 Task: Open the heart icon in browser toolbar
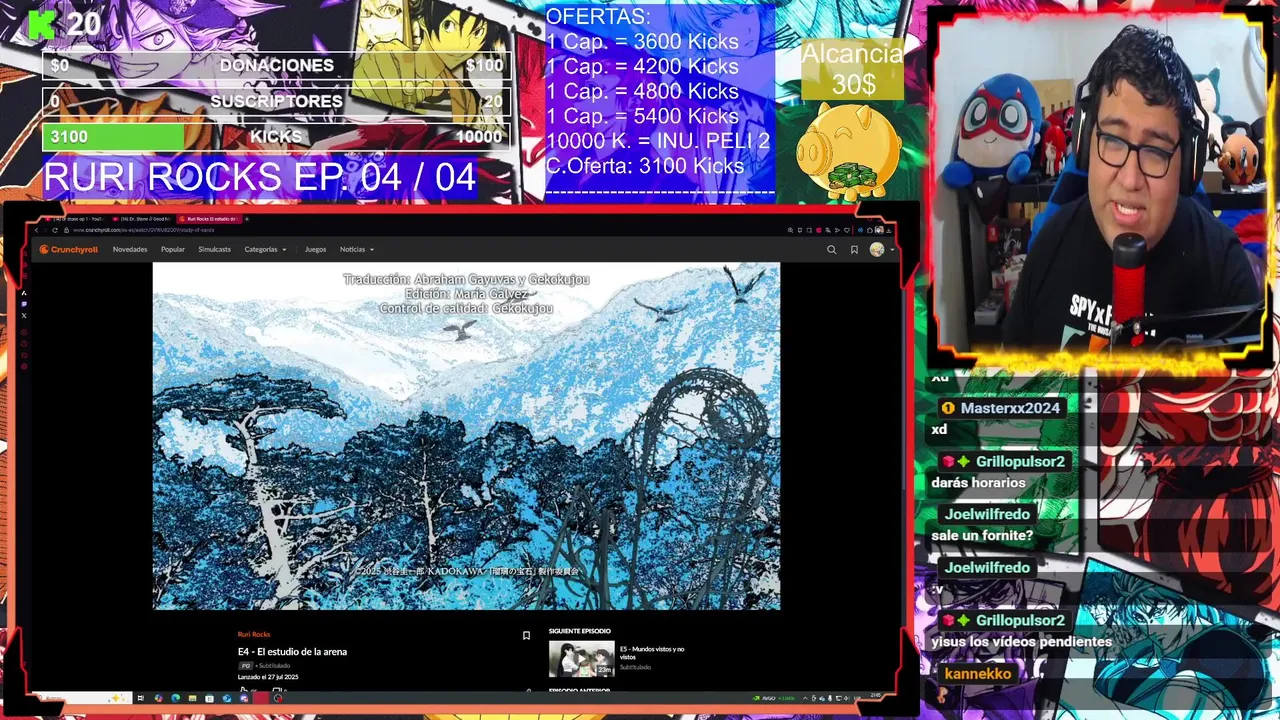pos(847,230)
